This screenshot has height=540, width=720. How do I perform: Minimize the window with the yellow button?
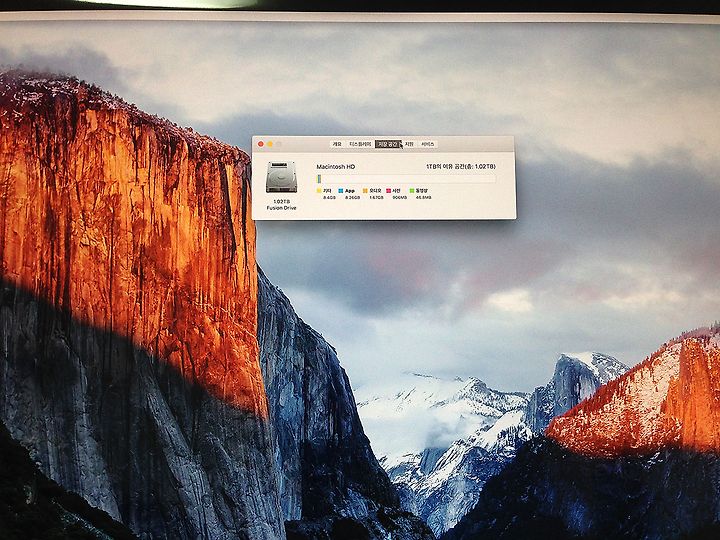(270, 144)
